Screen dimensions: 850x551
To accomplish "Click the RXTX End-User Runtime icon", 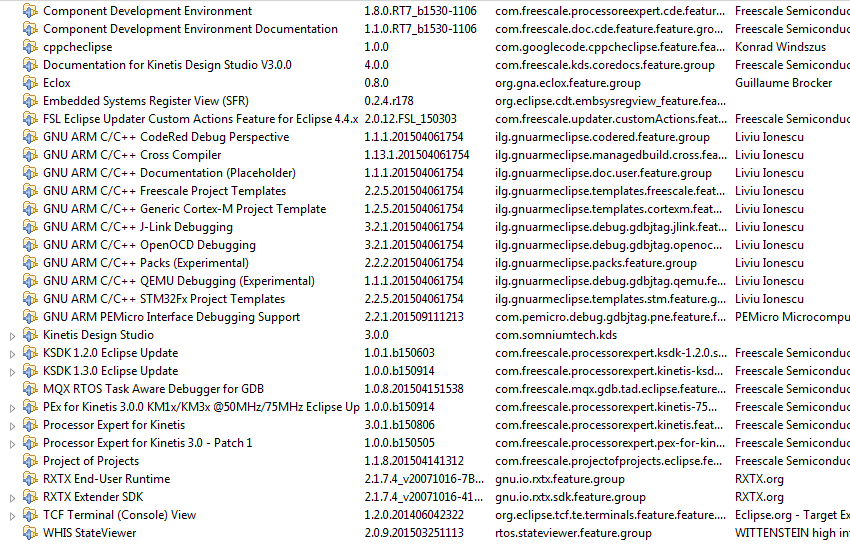I will tap(30, 479).
